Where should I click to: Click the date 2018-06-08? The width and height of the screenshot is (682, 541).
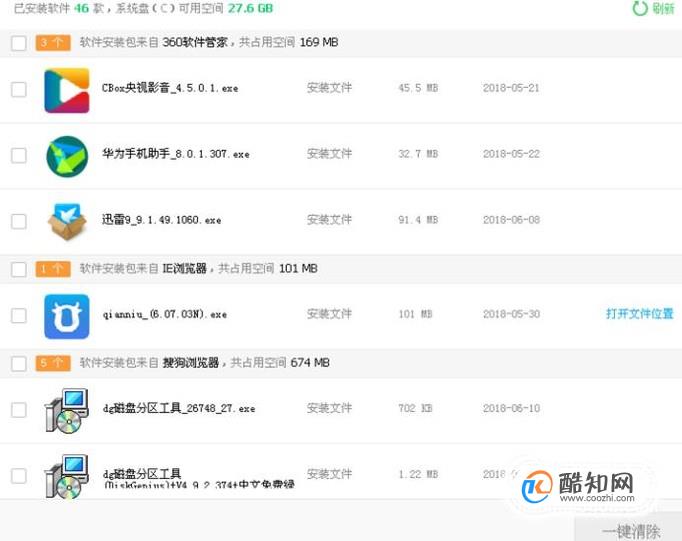tap(511, 220)
